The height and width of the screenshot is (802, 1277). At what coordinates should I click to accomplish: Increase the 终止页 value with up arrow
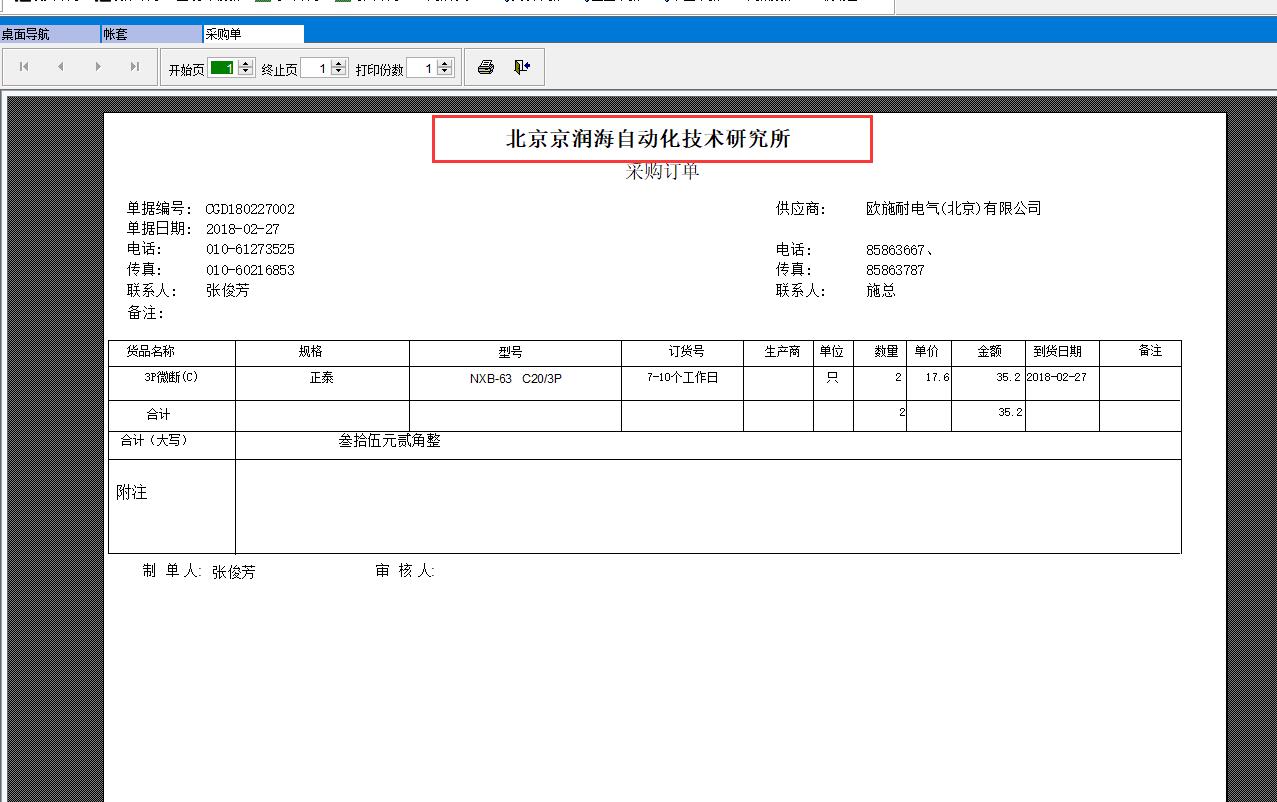(x=338, y=64)
